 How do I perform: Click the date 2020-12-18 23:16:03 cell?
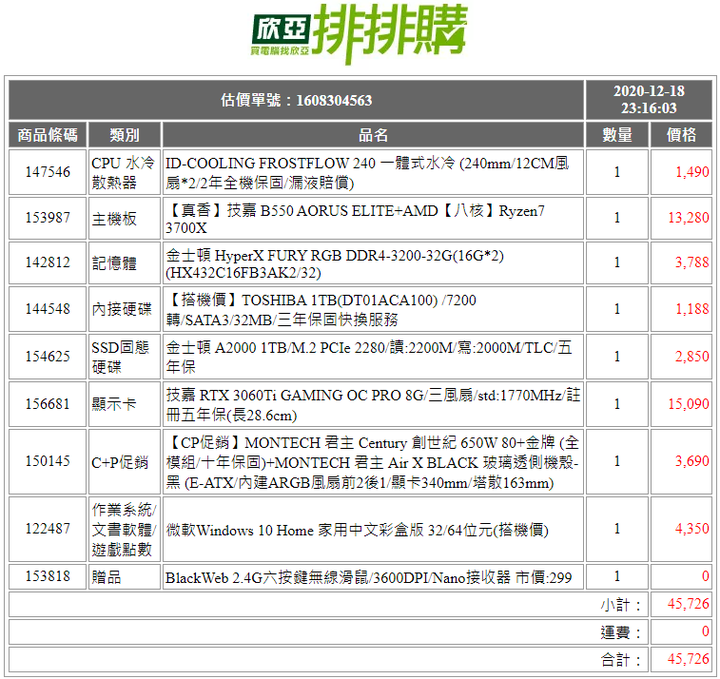point(648,100)
